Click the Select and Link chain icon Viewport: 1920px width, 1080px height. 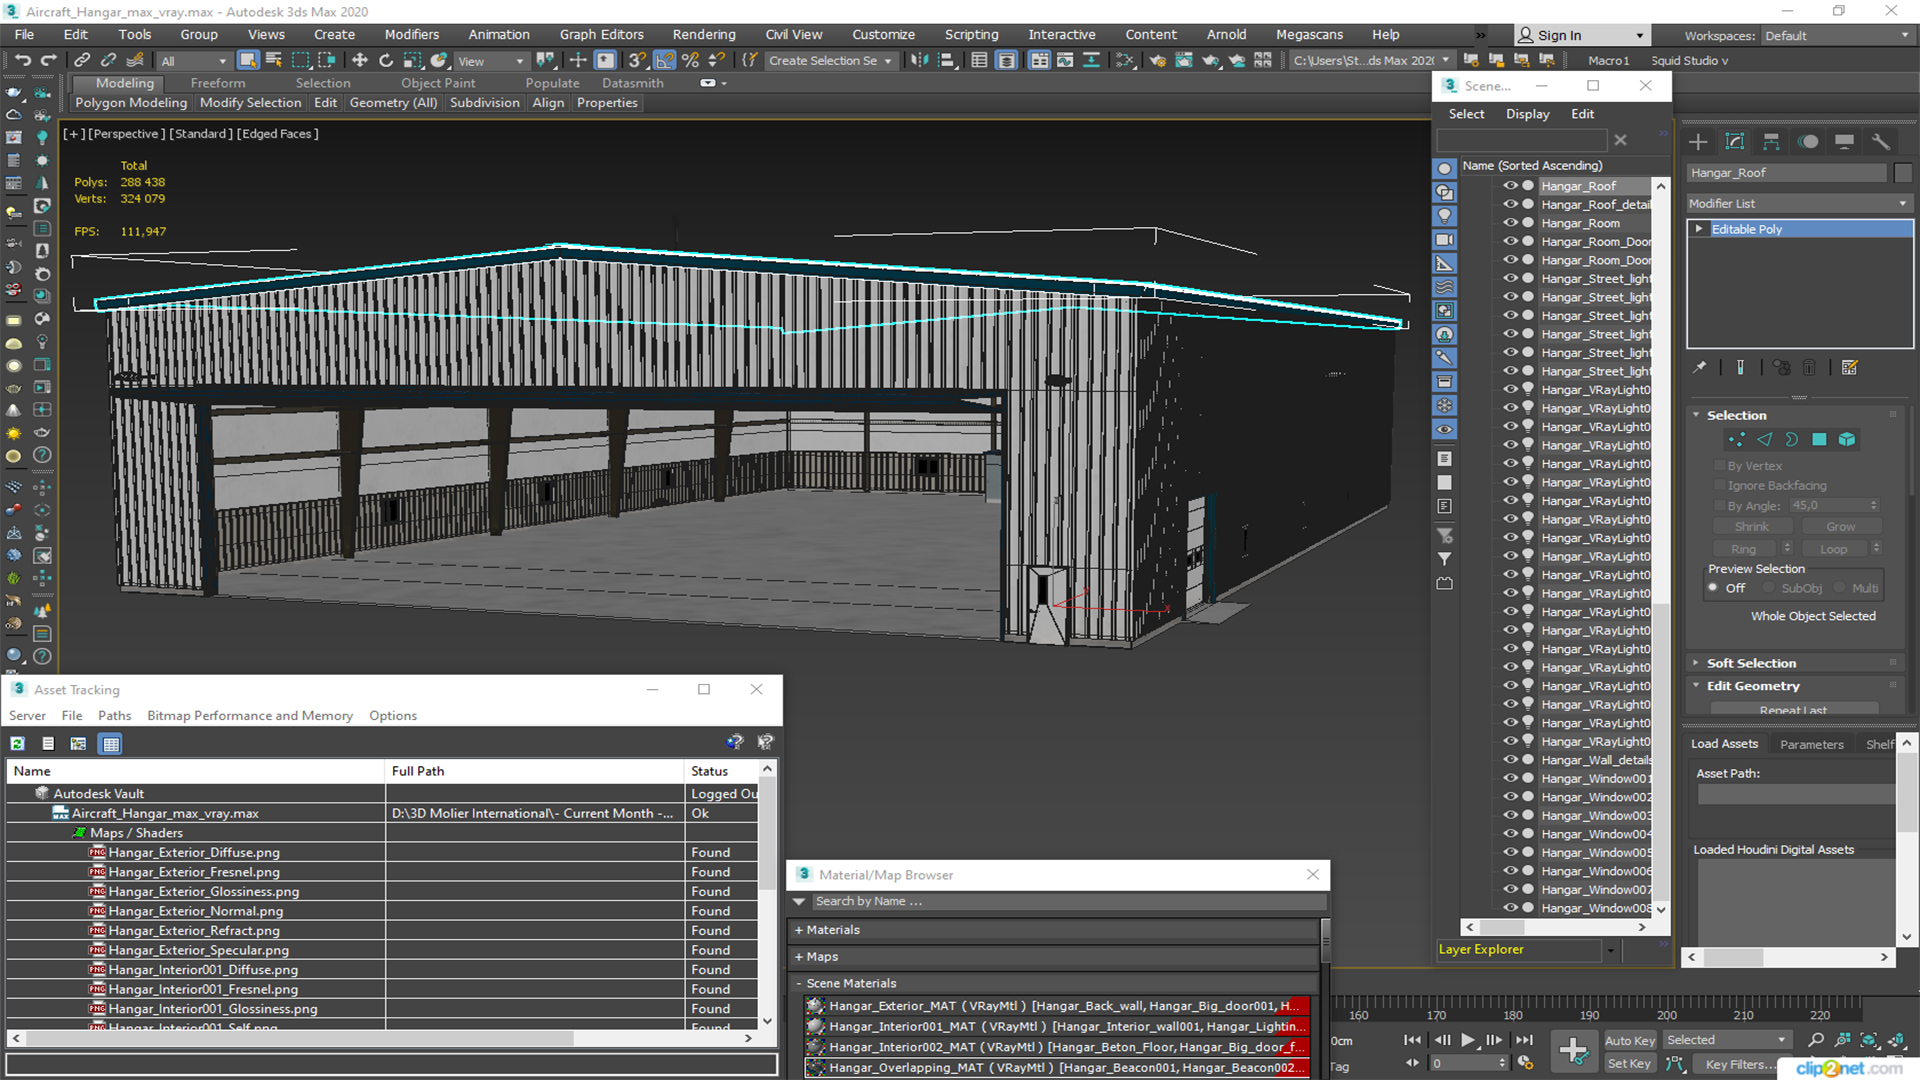coord(82,60)
